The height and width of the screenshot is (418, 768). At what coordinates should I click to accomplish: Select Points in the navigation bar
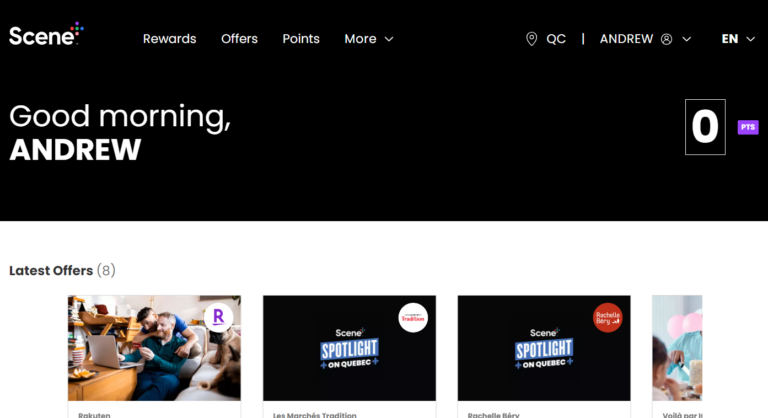point(301,39)
